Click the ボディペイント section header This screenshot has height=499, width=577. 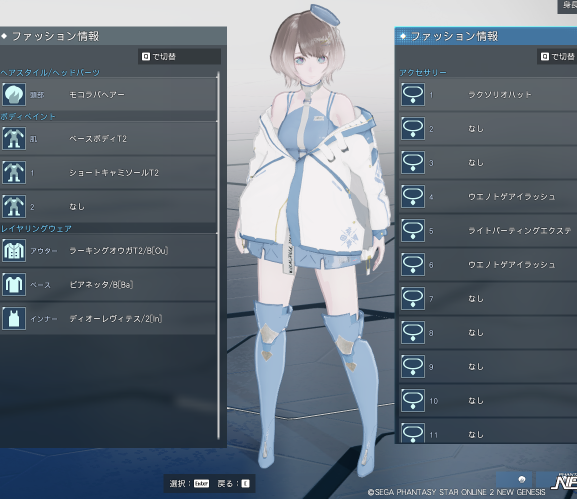click(x=28, y=117)
